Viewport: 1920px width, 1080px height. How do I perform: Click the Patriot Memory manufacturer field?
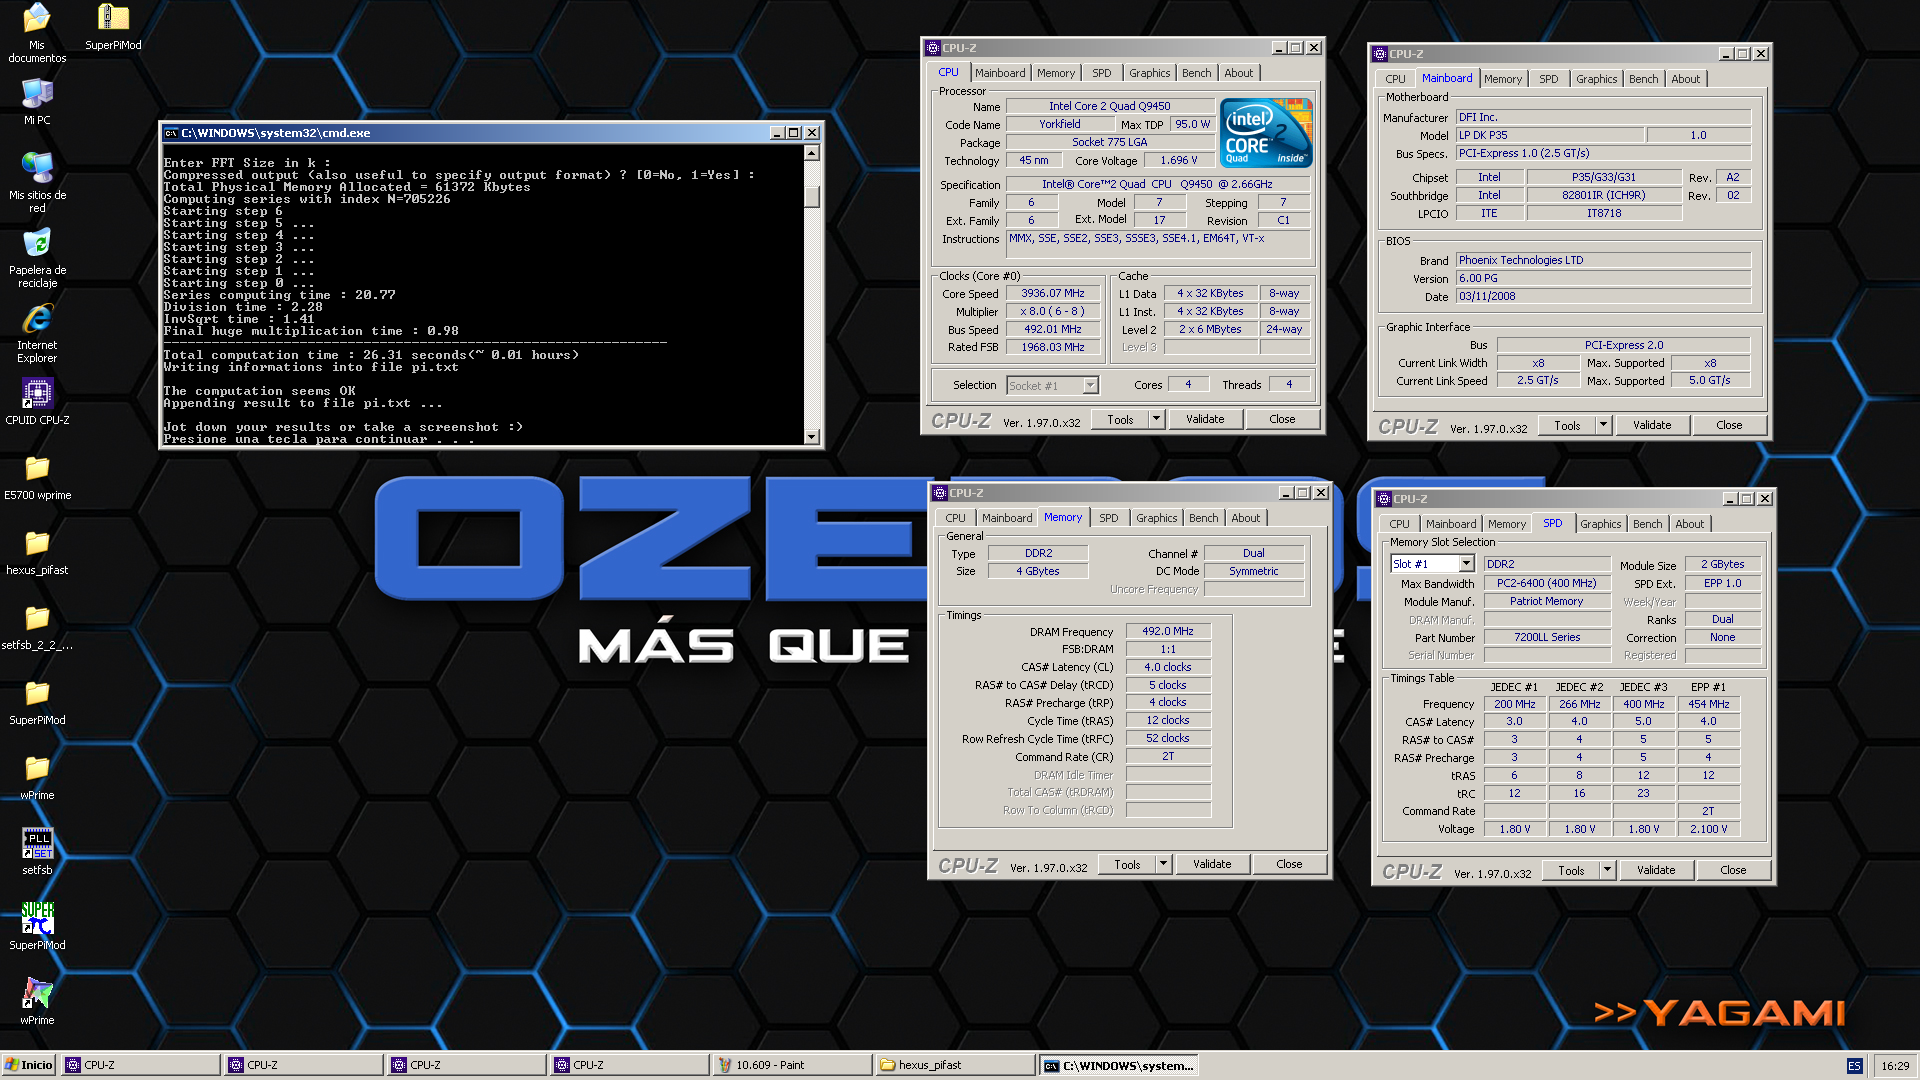coord(1546,602)
